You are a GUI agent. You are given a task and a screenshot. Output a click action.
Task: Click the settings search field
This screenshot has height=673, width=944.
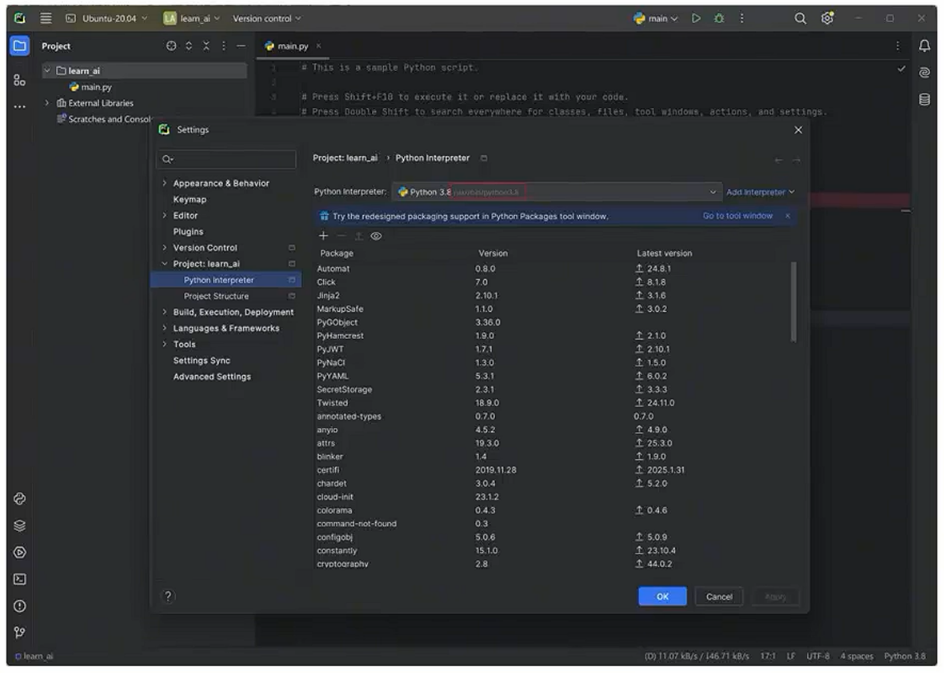(226, 159)
